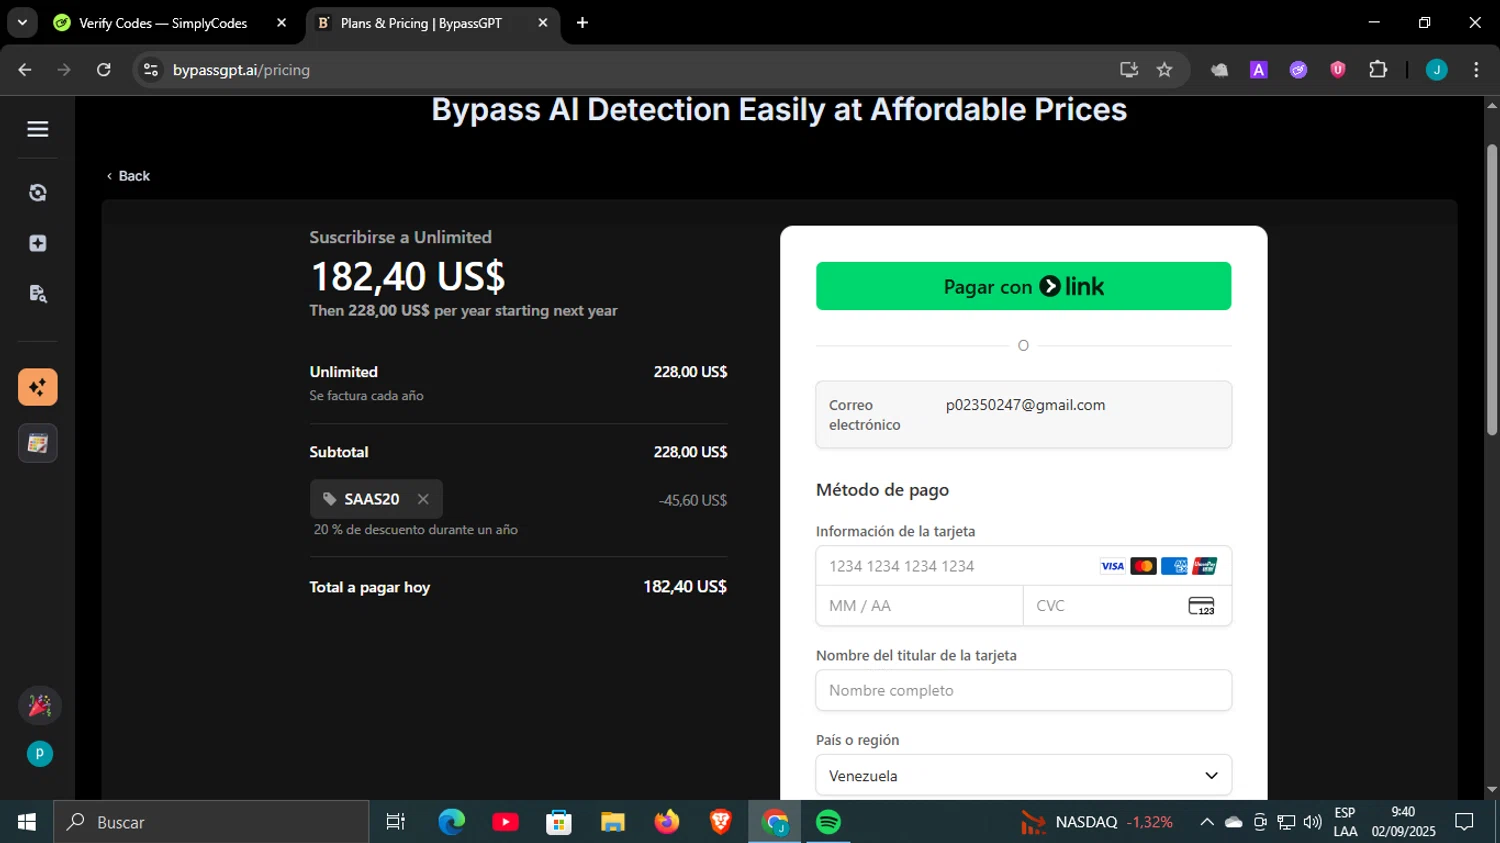Click the volume icon in system tray

tap(1313, 822)
